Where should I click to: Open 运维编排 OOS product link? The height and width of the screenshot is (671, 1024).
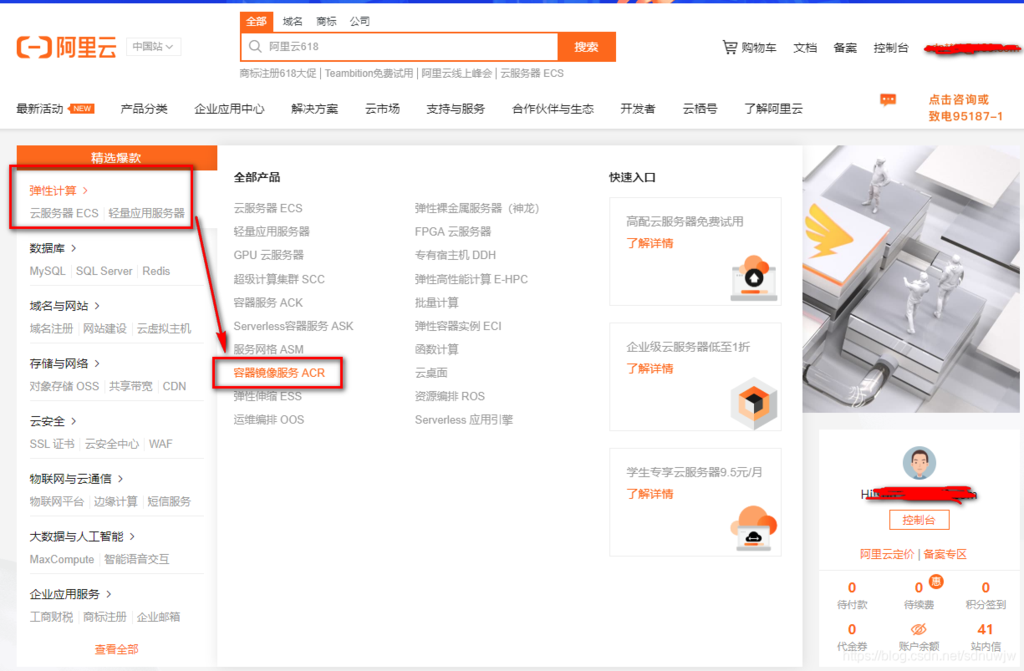[x=268, y=420]
